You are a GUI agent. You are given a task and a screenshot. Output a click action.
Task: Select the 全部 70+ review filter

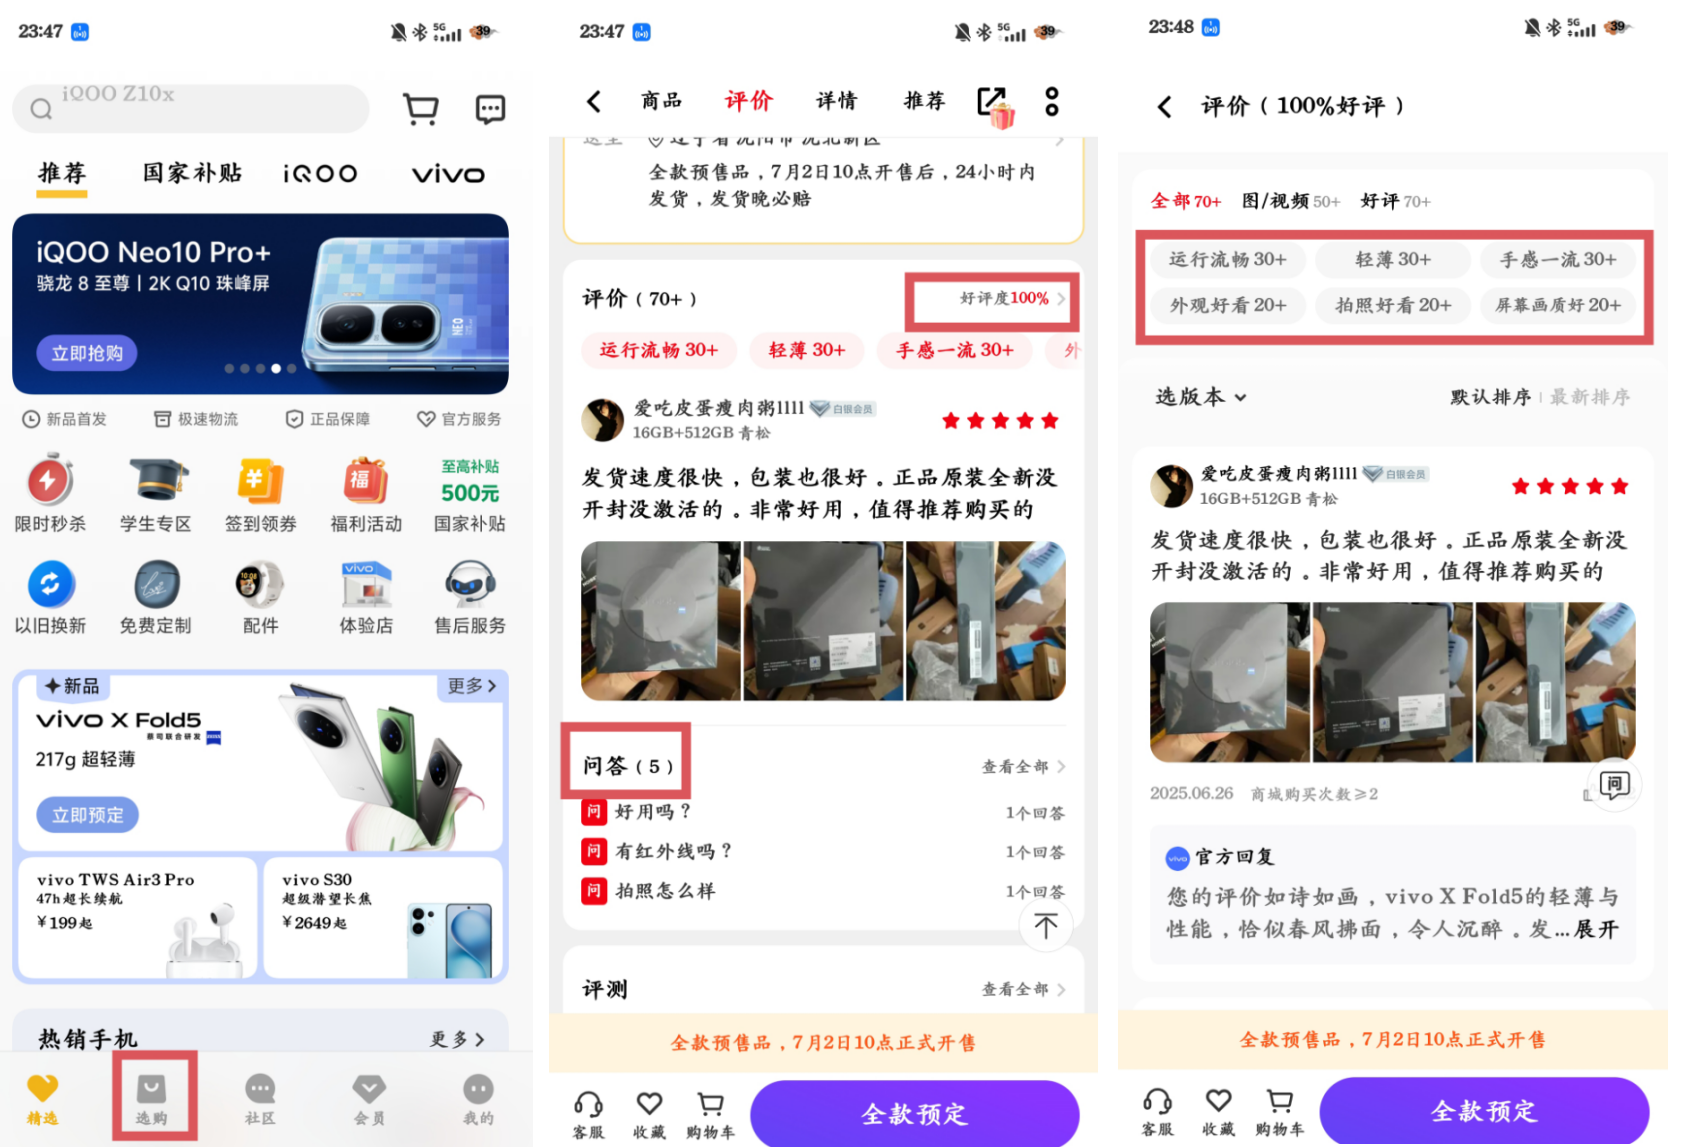coord(1186,201)
